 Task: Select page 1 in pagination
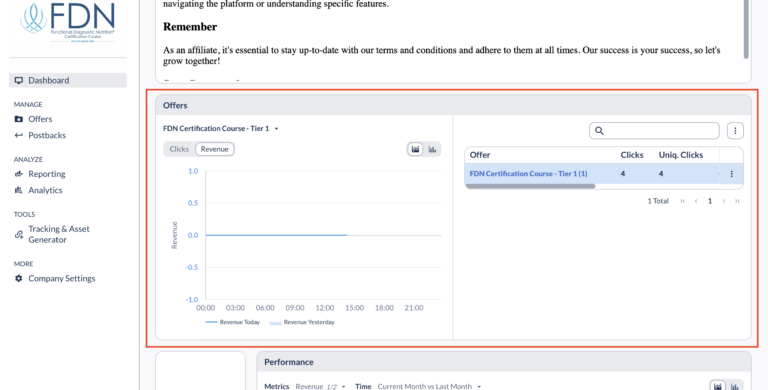pos(710,201)
